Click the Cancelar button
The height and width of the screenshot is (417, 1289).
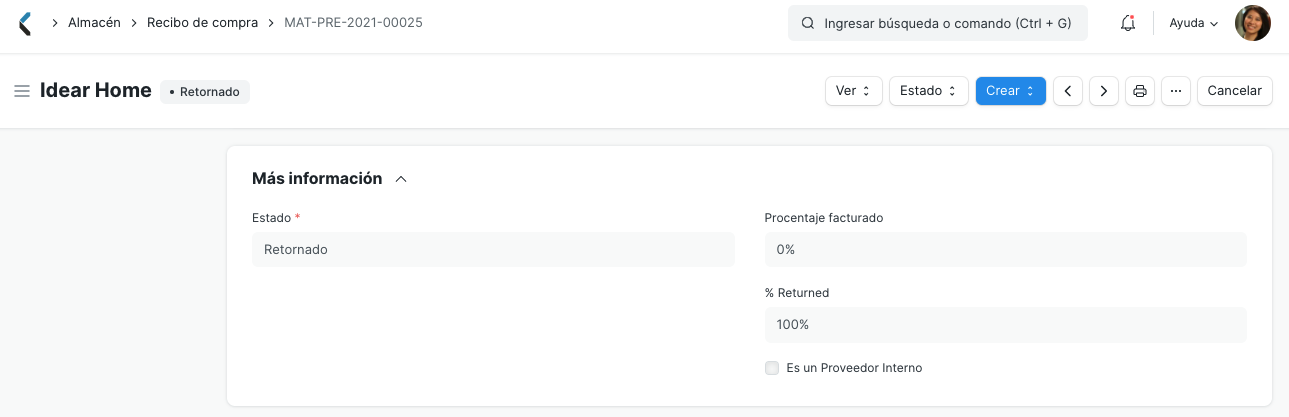[1235, 91]
